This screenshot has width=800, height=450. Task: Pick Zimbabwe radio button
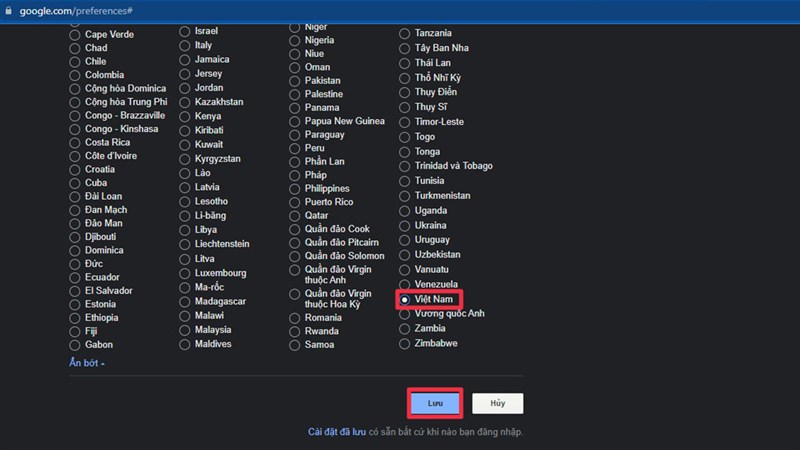405,344
